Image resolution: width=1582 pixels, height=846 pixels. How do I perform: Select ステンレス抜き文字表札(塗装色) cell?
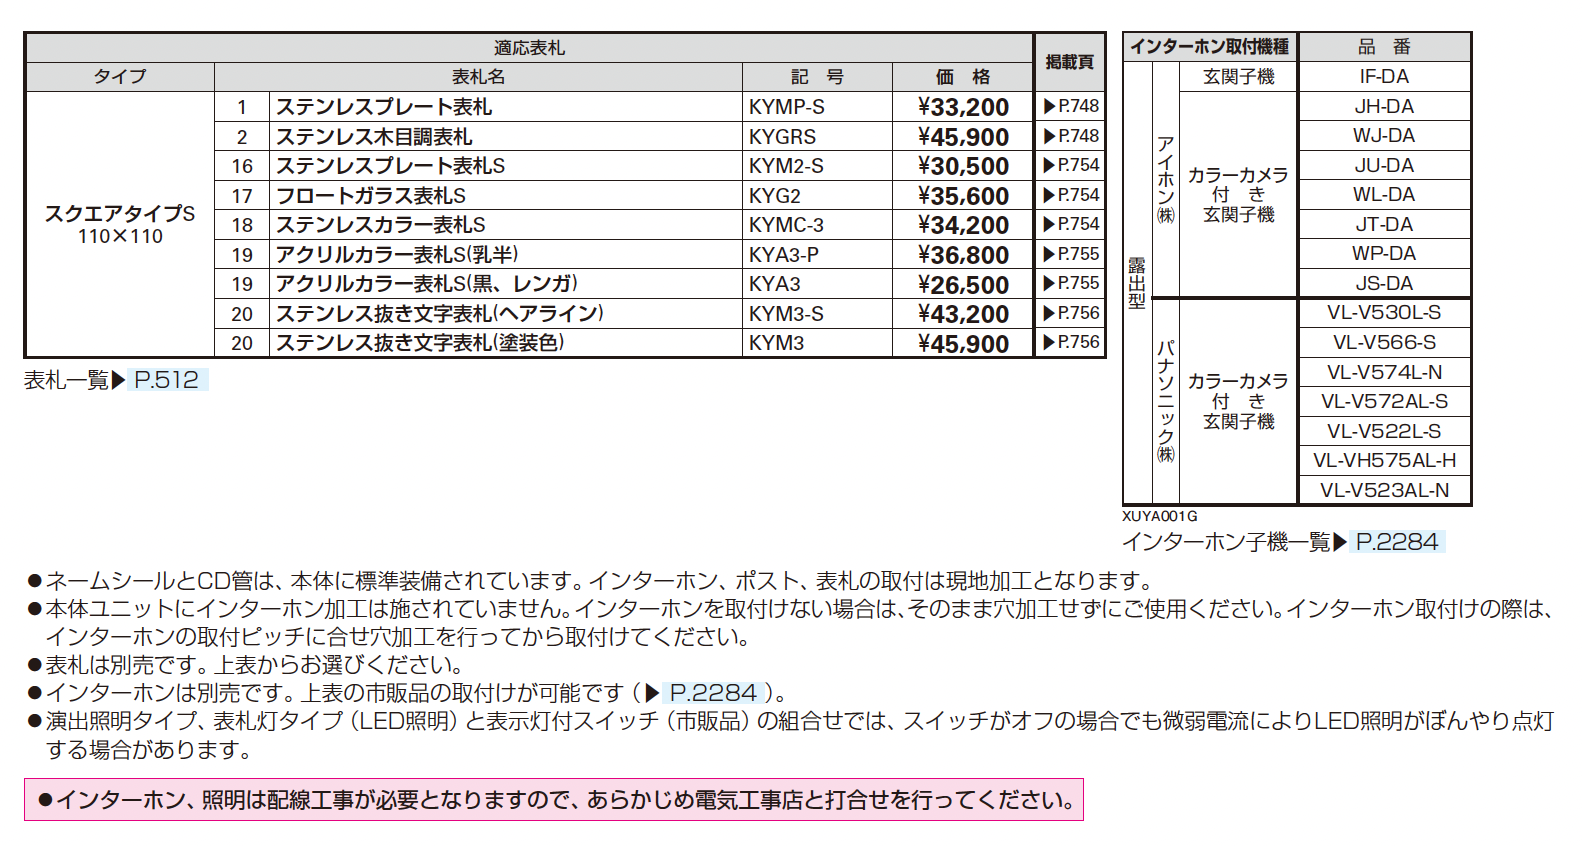(505, 343)
